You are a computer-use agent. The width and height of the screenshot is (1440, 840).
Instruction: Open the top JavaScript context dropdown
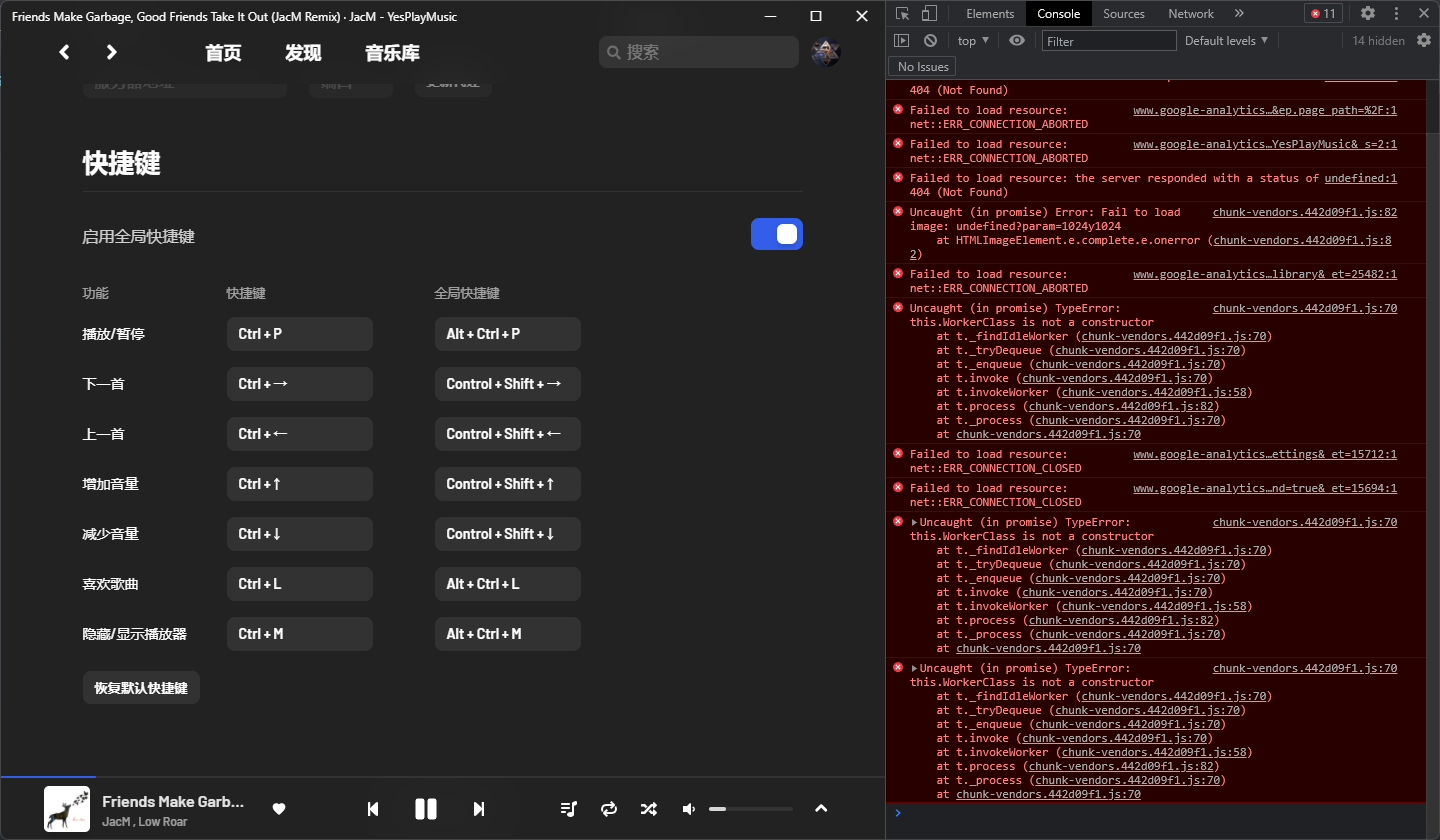pos(973,40)
